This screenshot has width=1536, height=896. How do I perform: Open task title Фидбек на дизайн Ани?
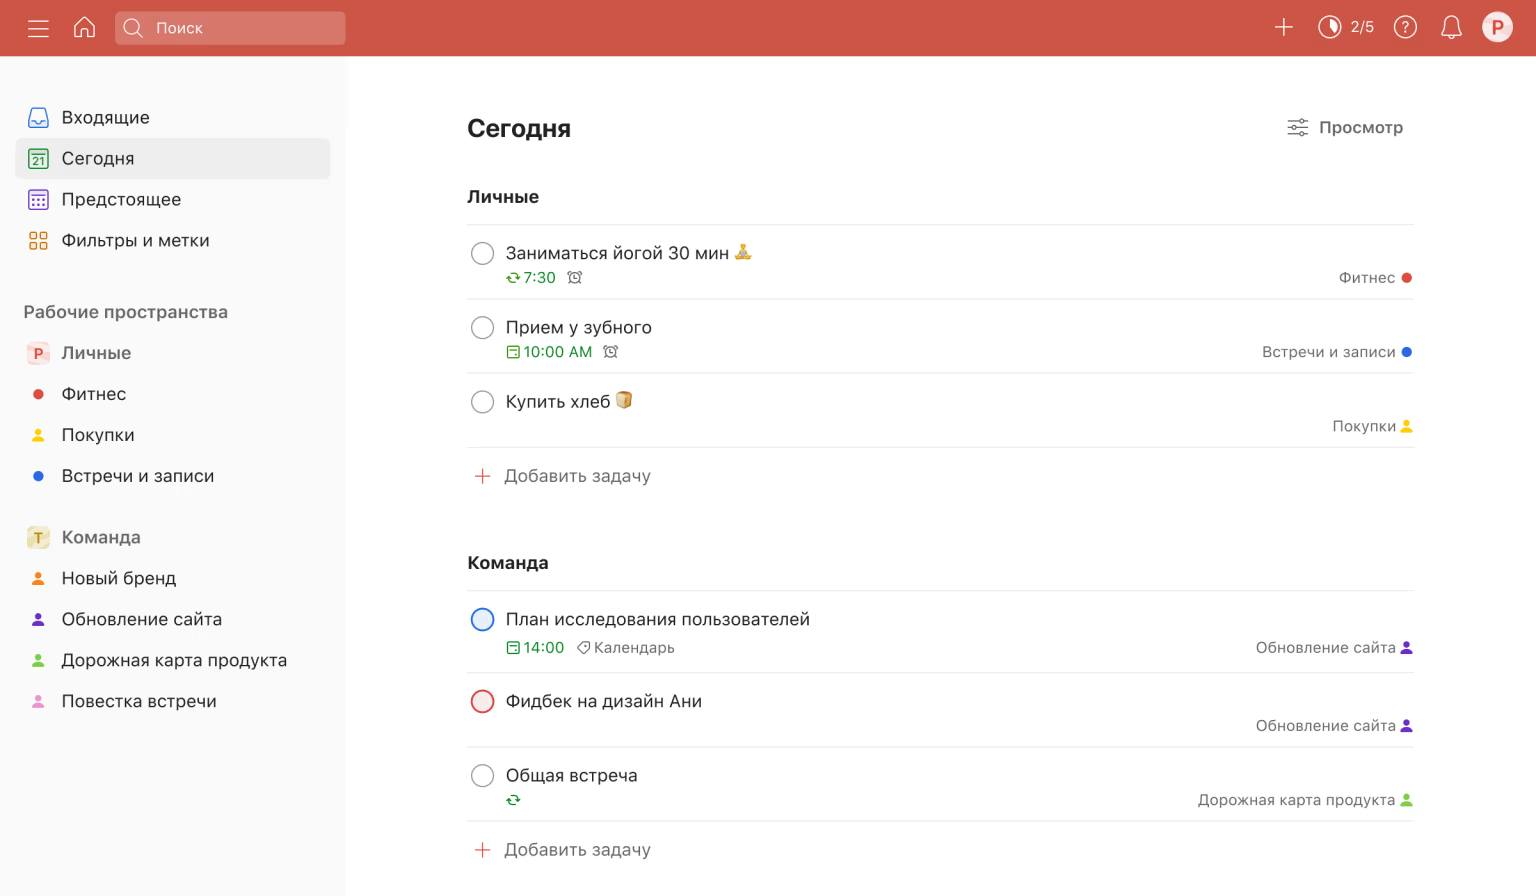pyautogui.click(x=604, y=701)
